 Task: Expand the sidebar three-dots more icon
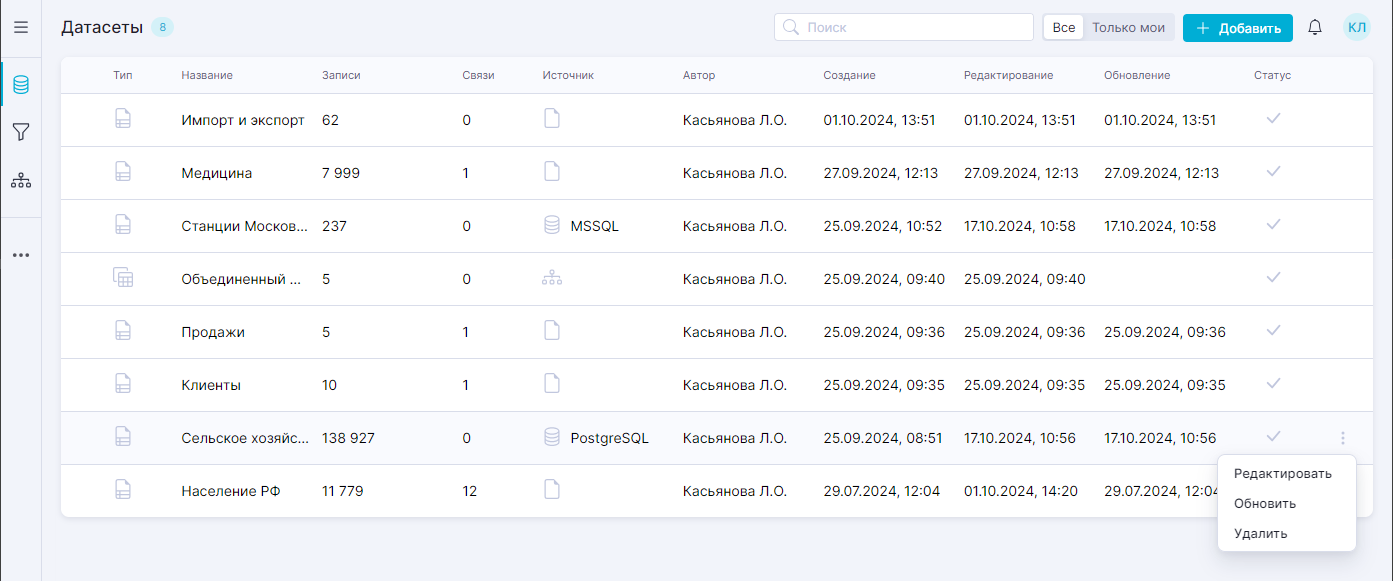point(20,255)
